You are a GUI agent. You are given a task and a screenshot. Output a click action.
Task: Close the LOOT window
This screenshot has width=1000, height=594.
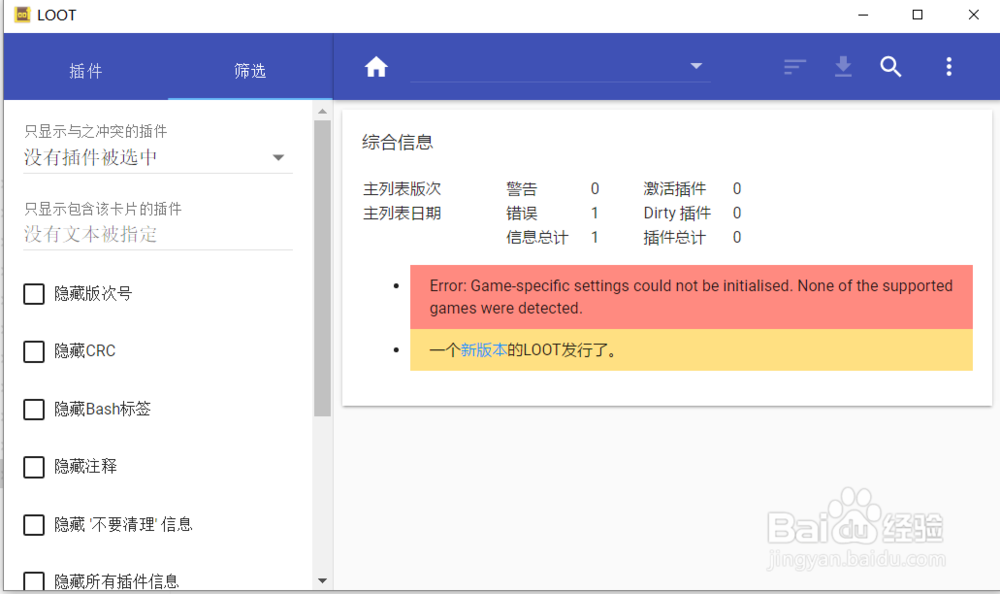pyautogui.click(x=973, y=15)
